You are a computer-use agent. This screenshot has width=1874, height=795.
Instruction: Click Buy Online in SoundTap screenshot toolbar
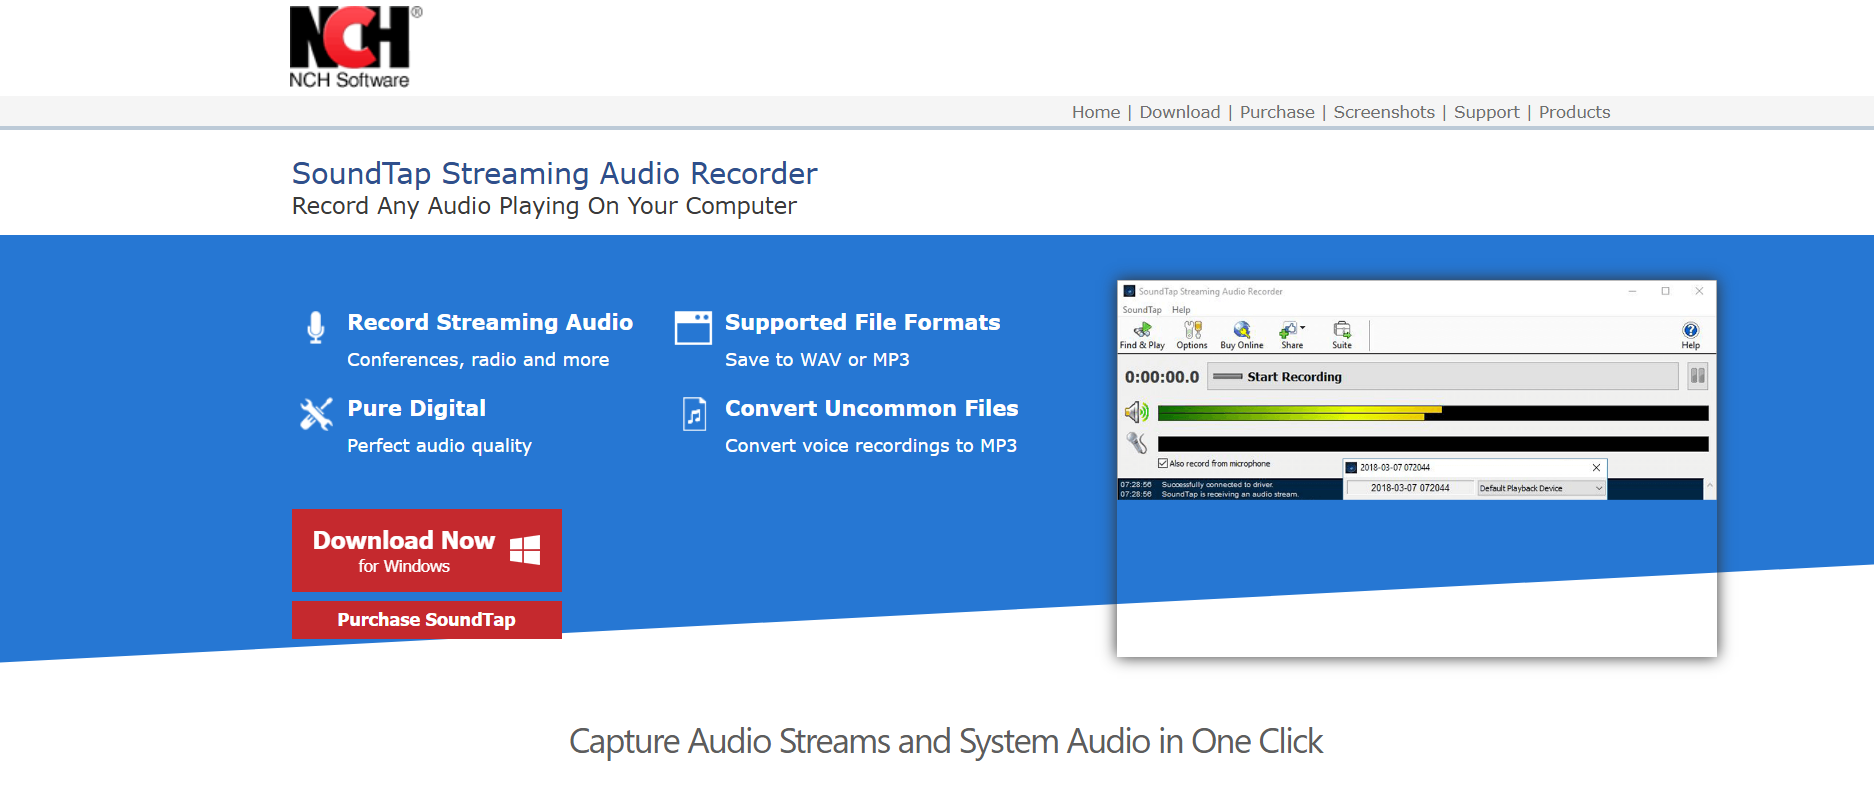tap(1242, 335)
